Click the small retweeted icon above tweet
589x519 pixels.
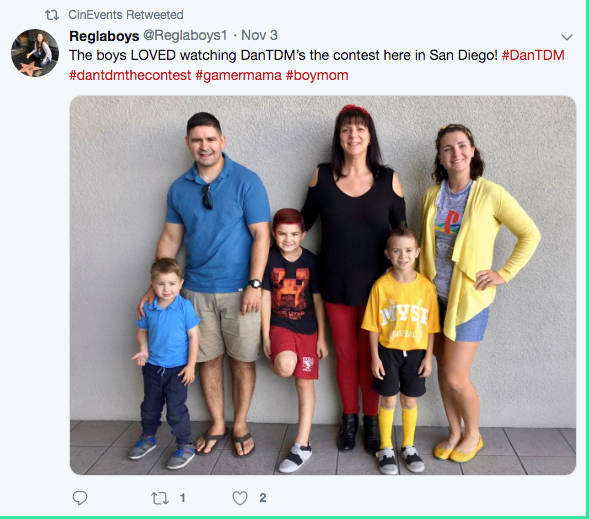pyautogui.click(x=52, y=15)
